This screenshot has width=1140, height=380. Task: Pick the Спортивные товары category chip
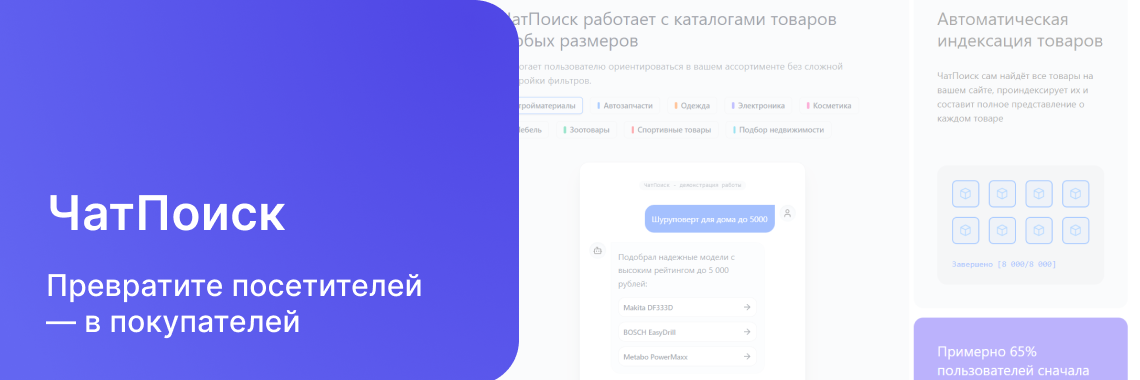671,130
